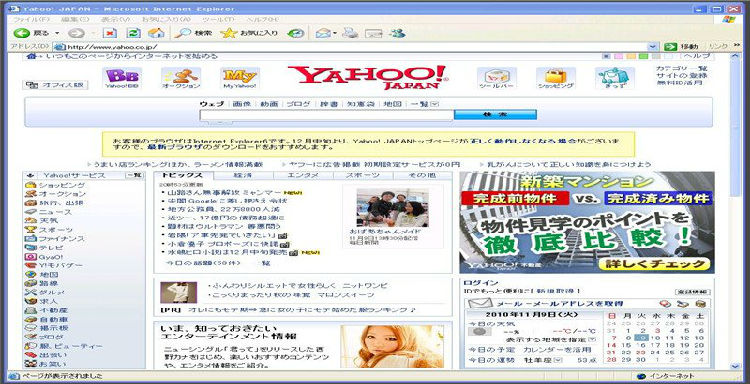This screenshot has height=384, width=750.
Task: Open the 表示(V) menu
Action: (x=115, y=20)
